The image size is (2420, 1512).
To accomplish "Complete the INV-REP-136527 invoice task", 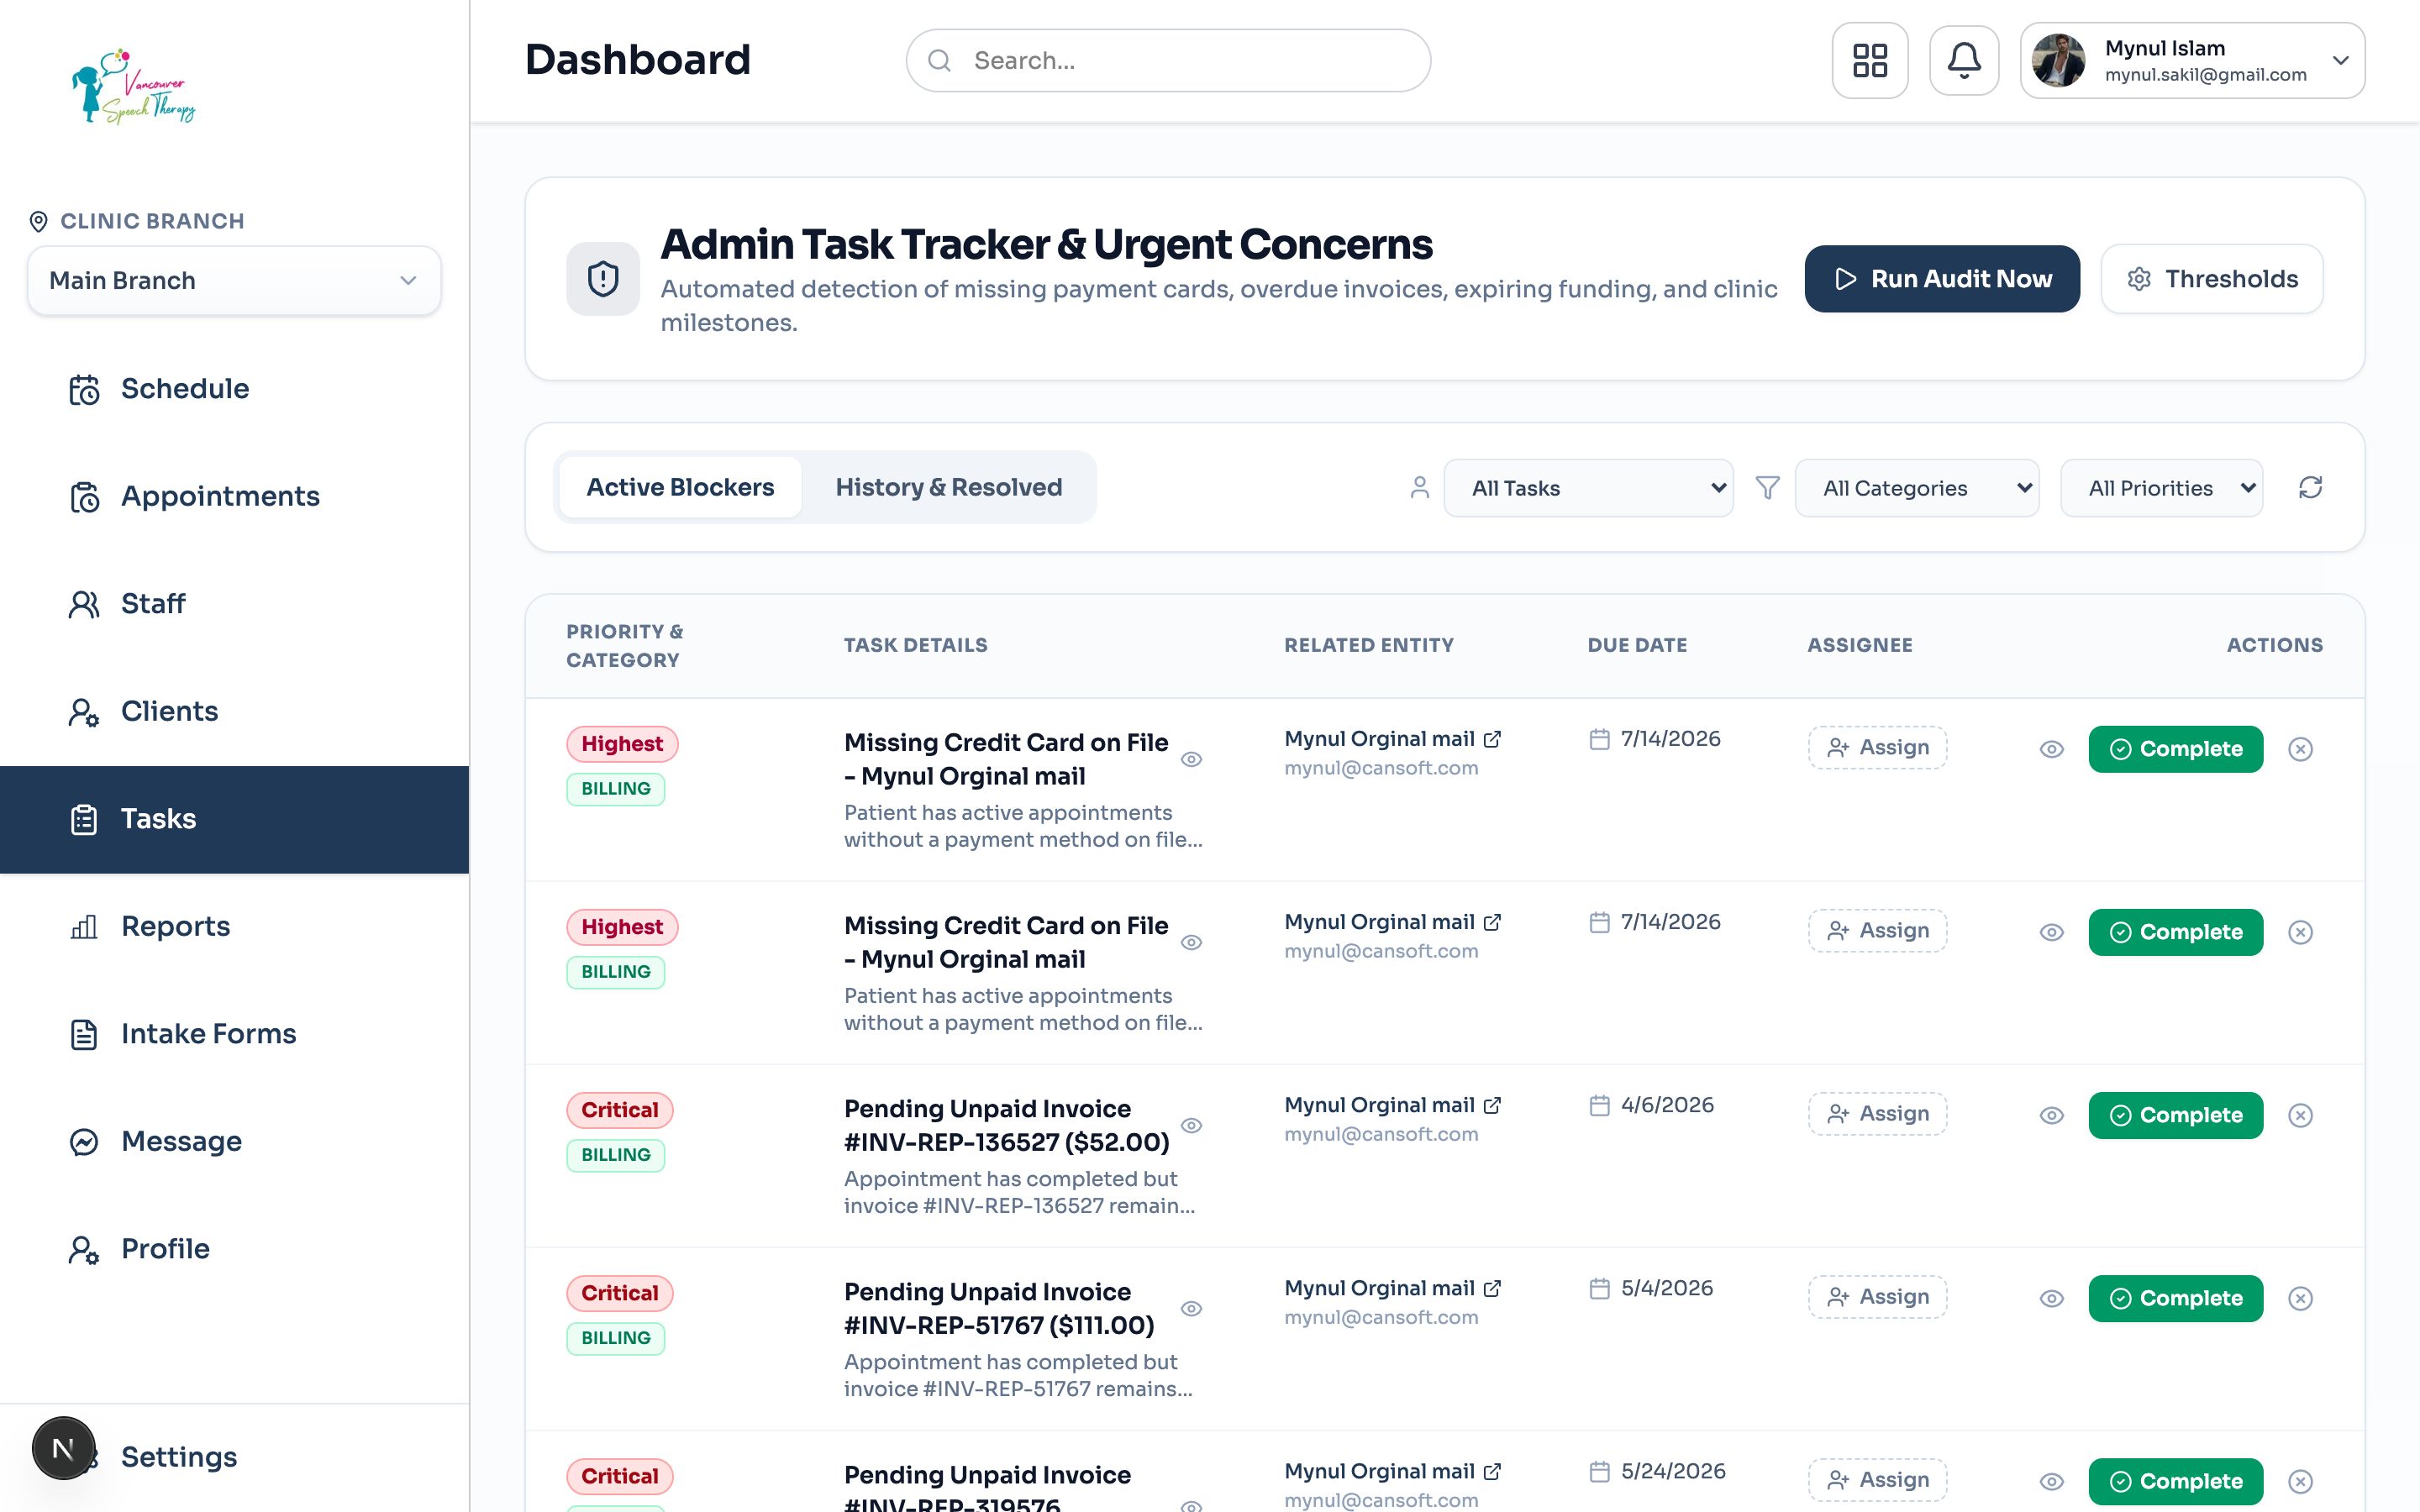I will point(2175,1115).
